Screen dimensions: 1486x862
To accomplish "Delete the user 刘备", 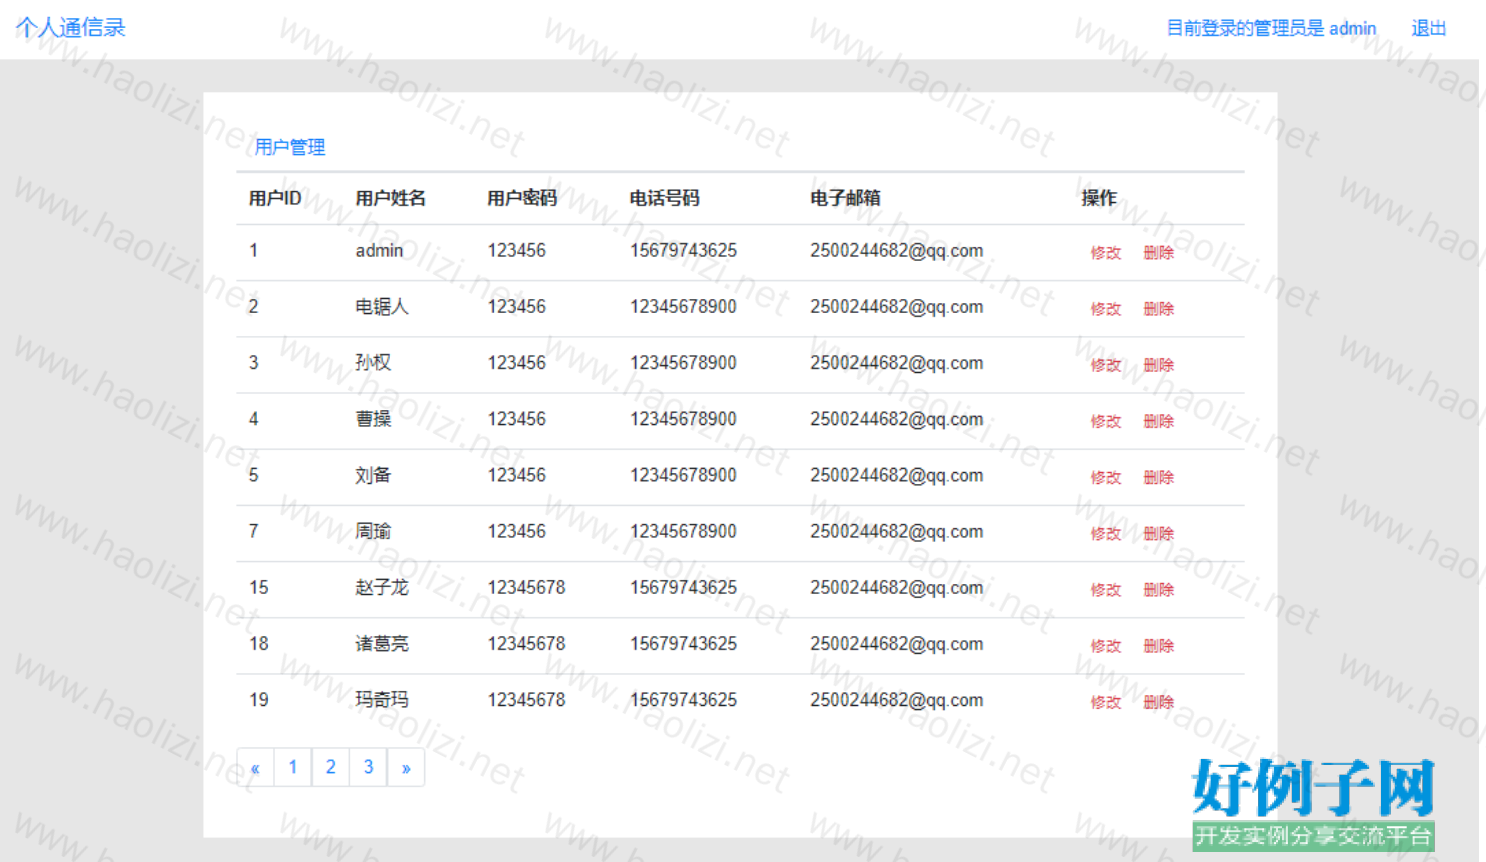I will [x=1158, y=477].
